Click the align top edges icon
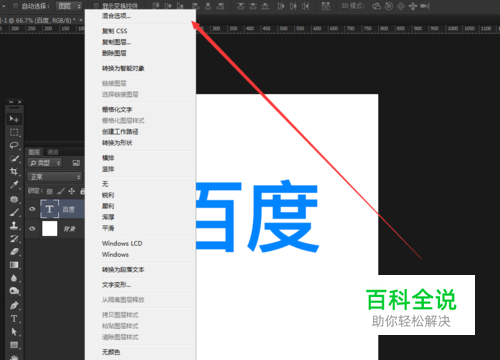Screen dimensions: 500x360 click(156, 6)
